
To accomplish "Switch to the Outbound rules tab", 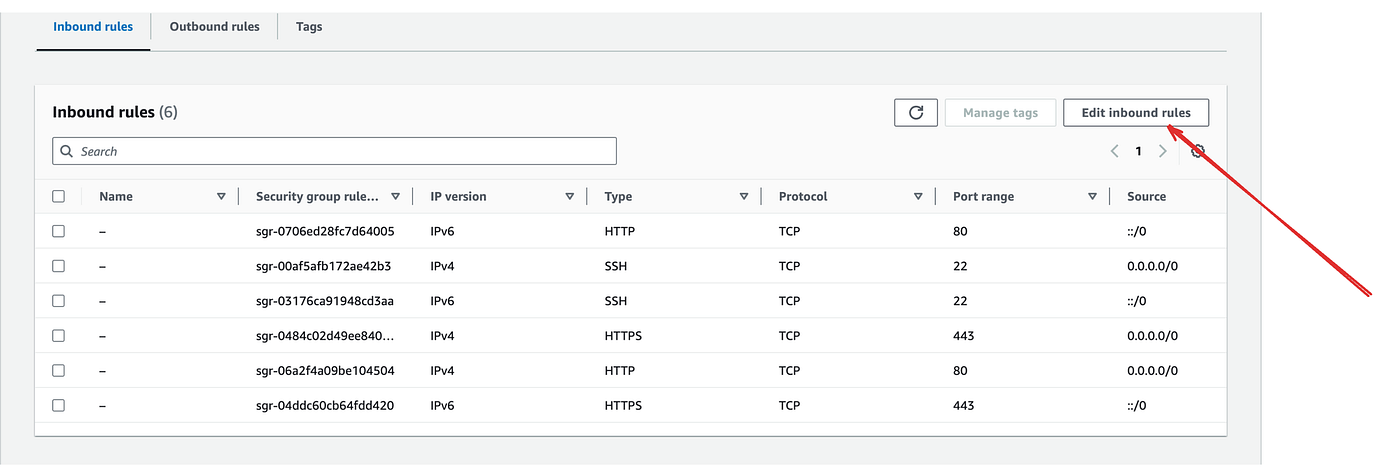I will pos(214,27).
